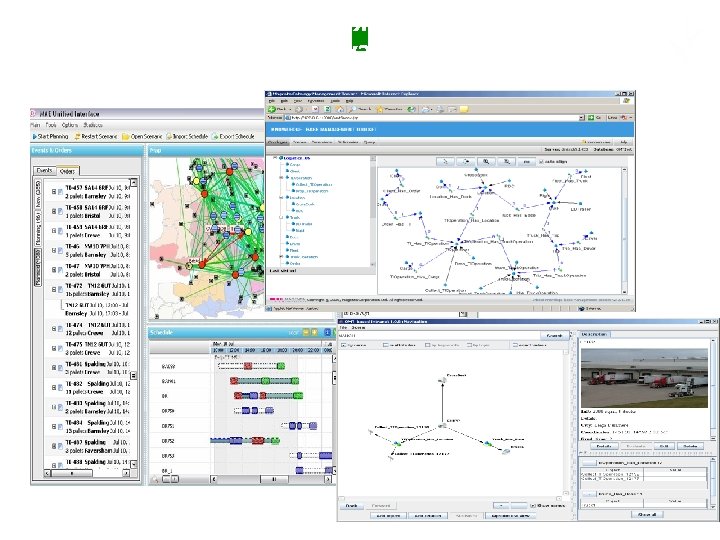
Task: Toggle the Show names checkbox
Action: [533, 506]
